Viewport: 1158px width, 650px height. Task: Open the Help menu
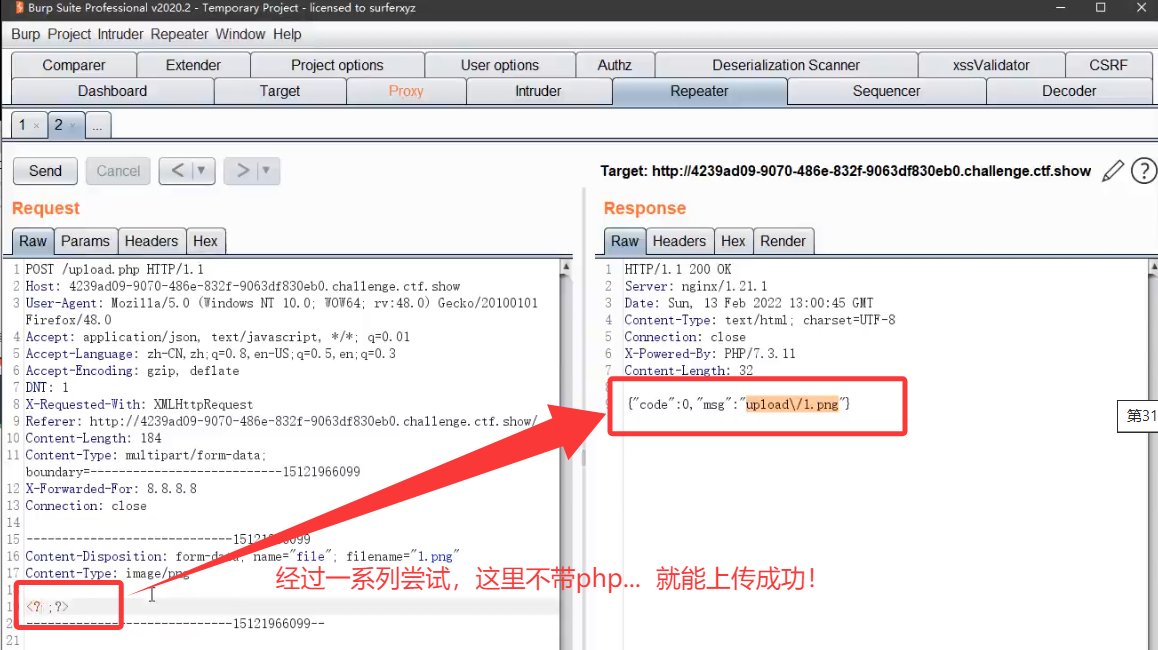pyautogui.click(x=287, y=34)
